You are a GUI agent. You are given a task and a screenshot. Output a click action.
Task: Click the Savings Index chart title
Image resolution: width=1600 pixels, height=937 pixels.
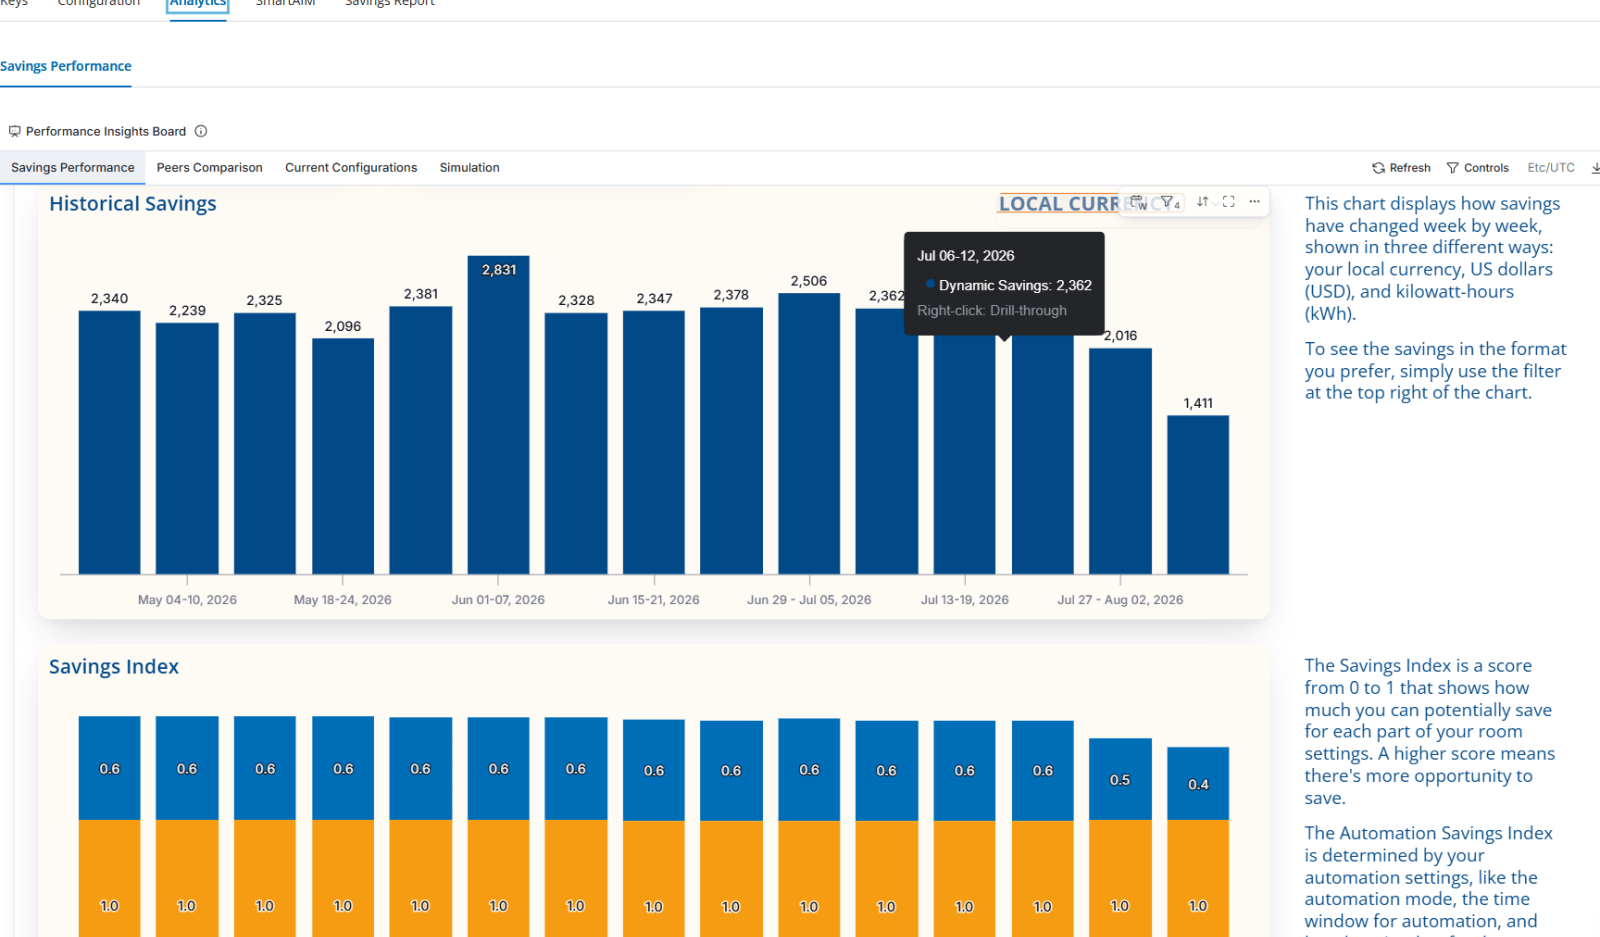click(114, 667)
